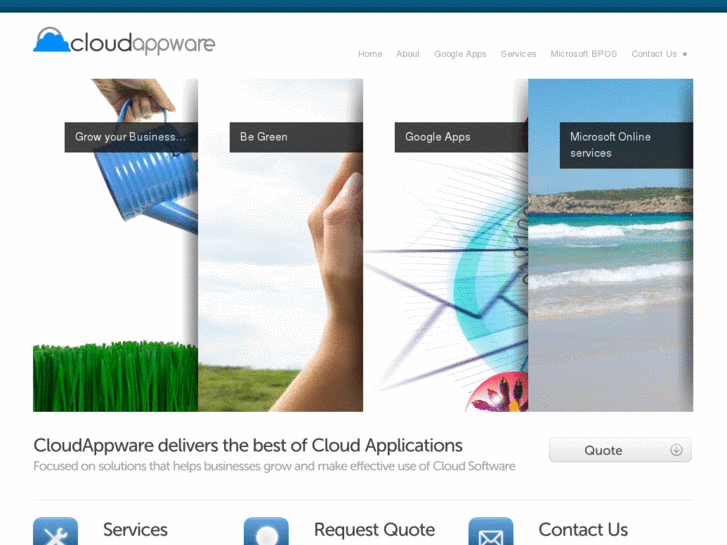The image size is (727, 545).
Task: Click the headline CloudAppware delivers the best
Action: 248,445
